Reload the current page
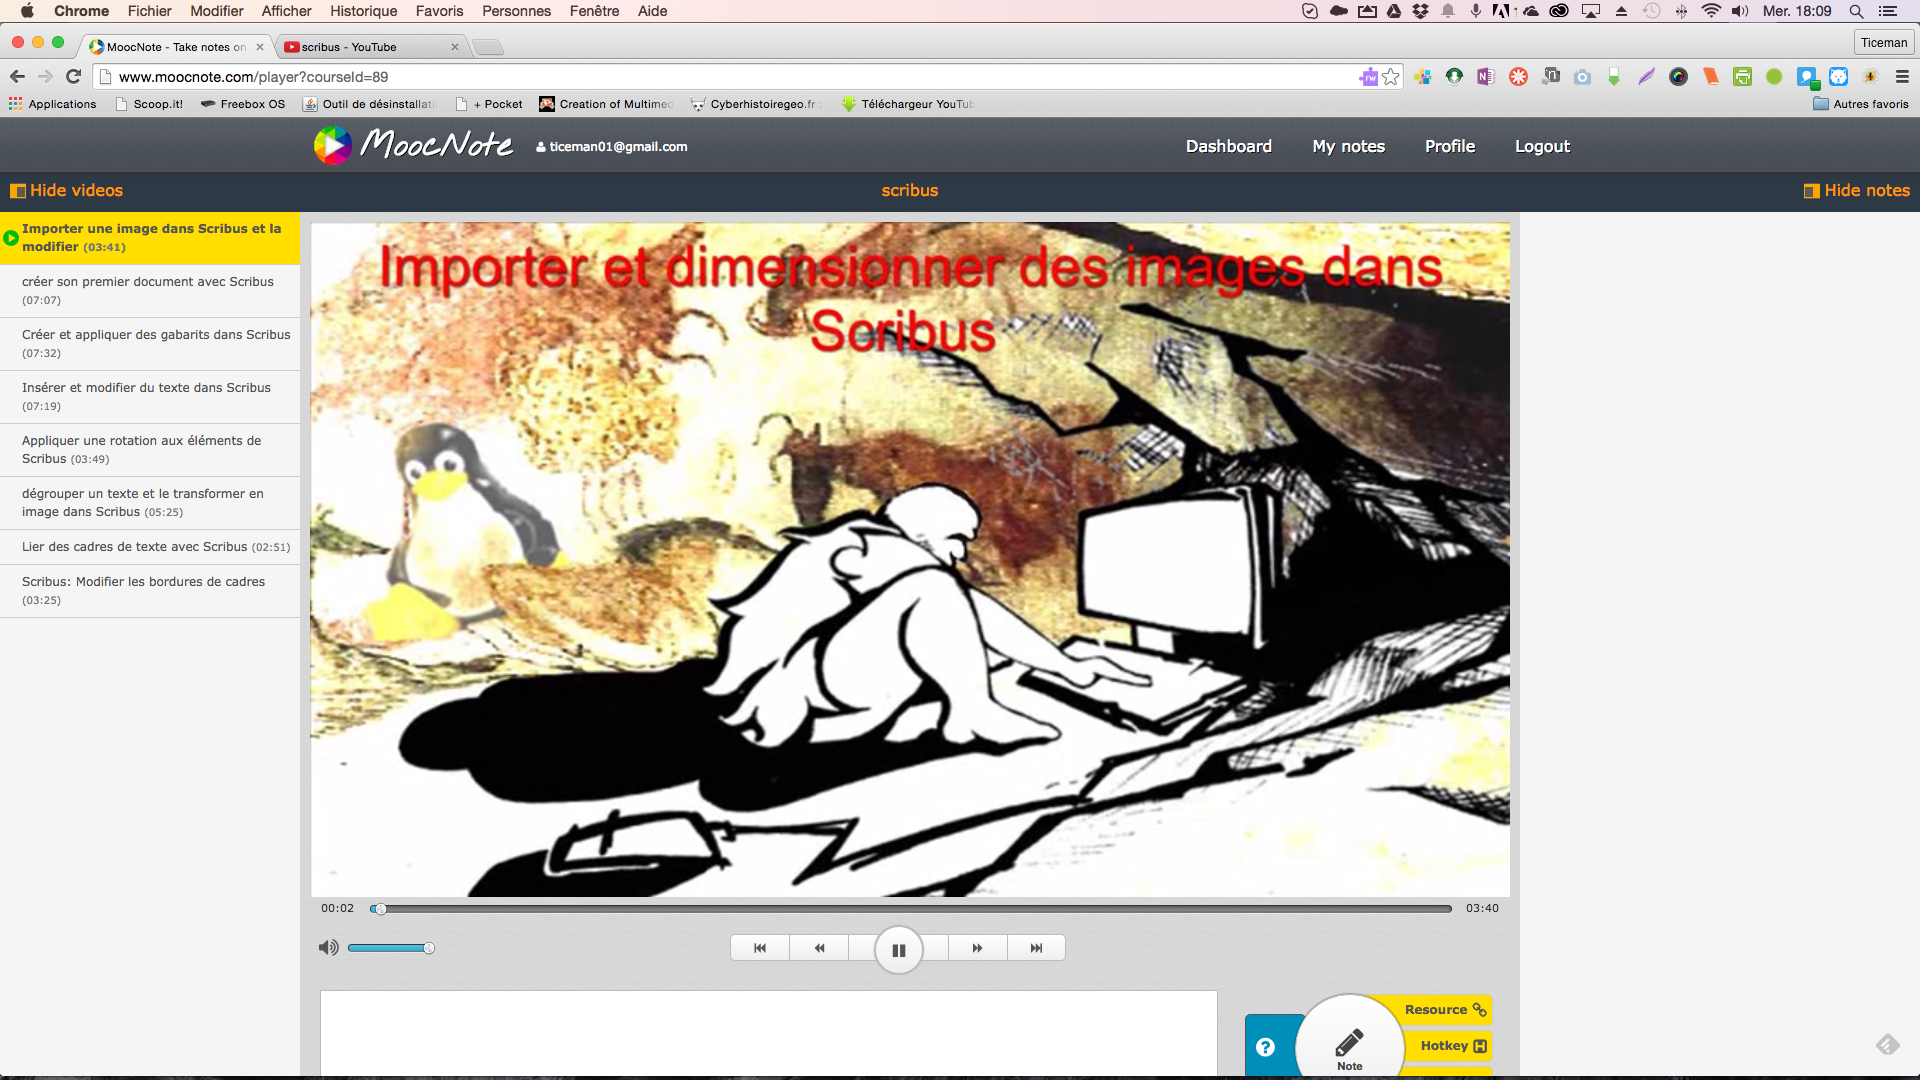 [x=73, y=77]
